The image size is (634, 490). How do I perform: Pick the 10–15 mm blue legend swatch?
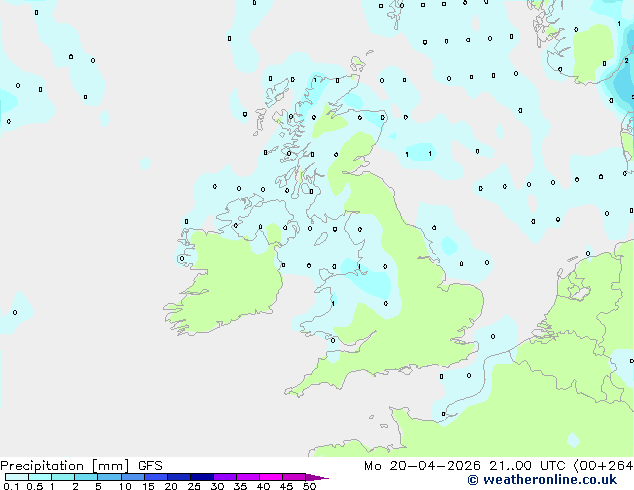click(133, 477)
